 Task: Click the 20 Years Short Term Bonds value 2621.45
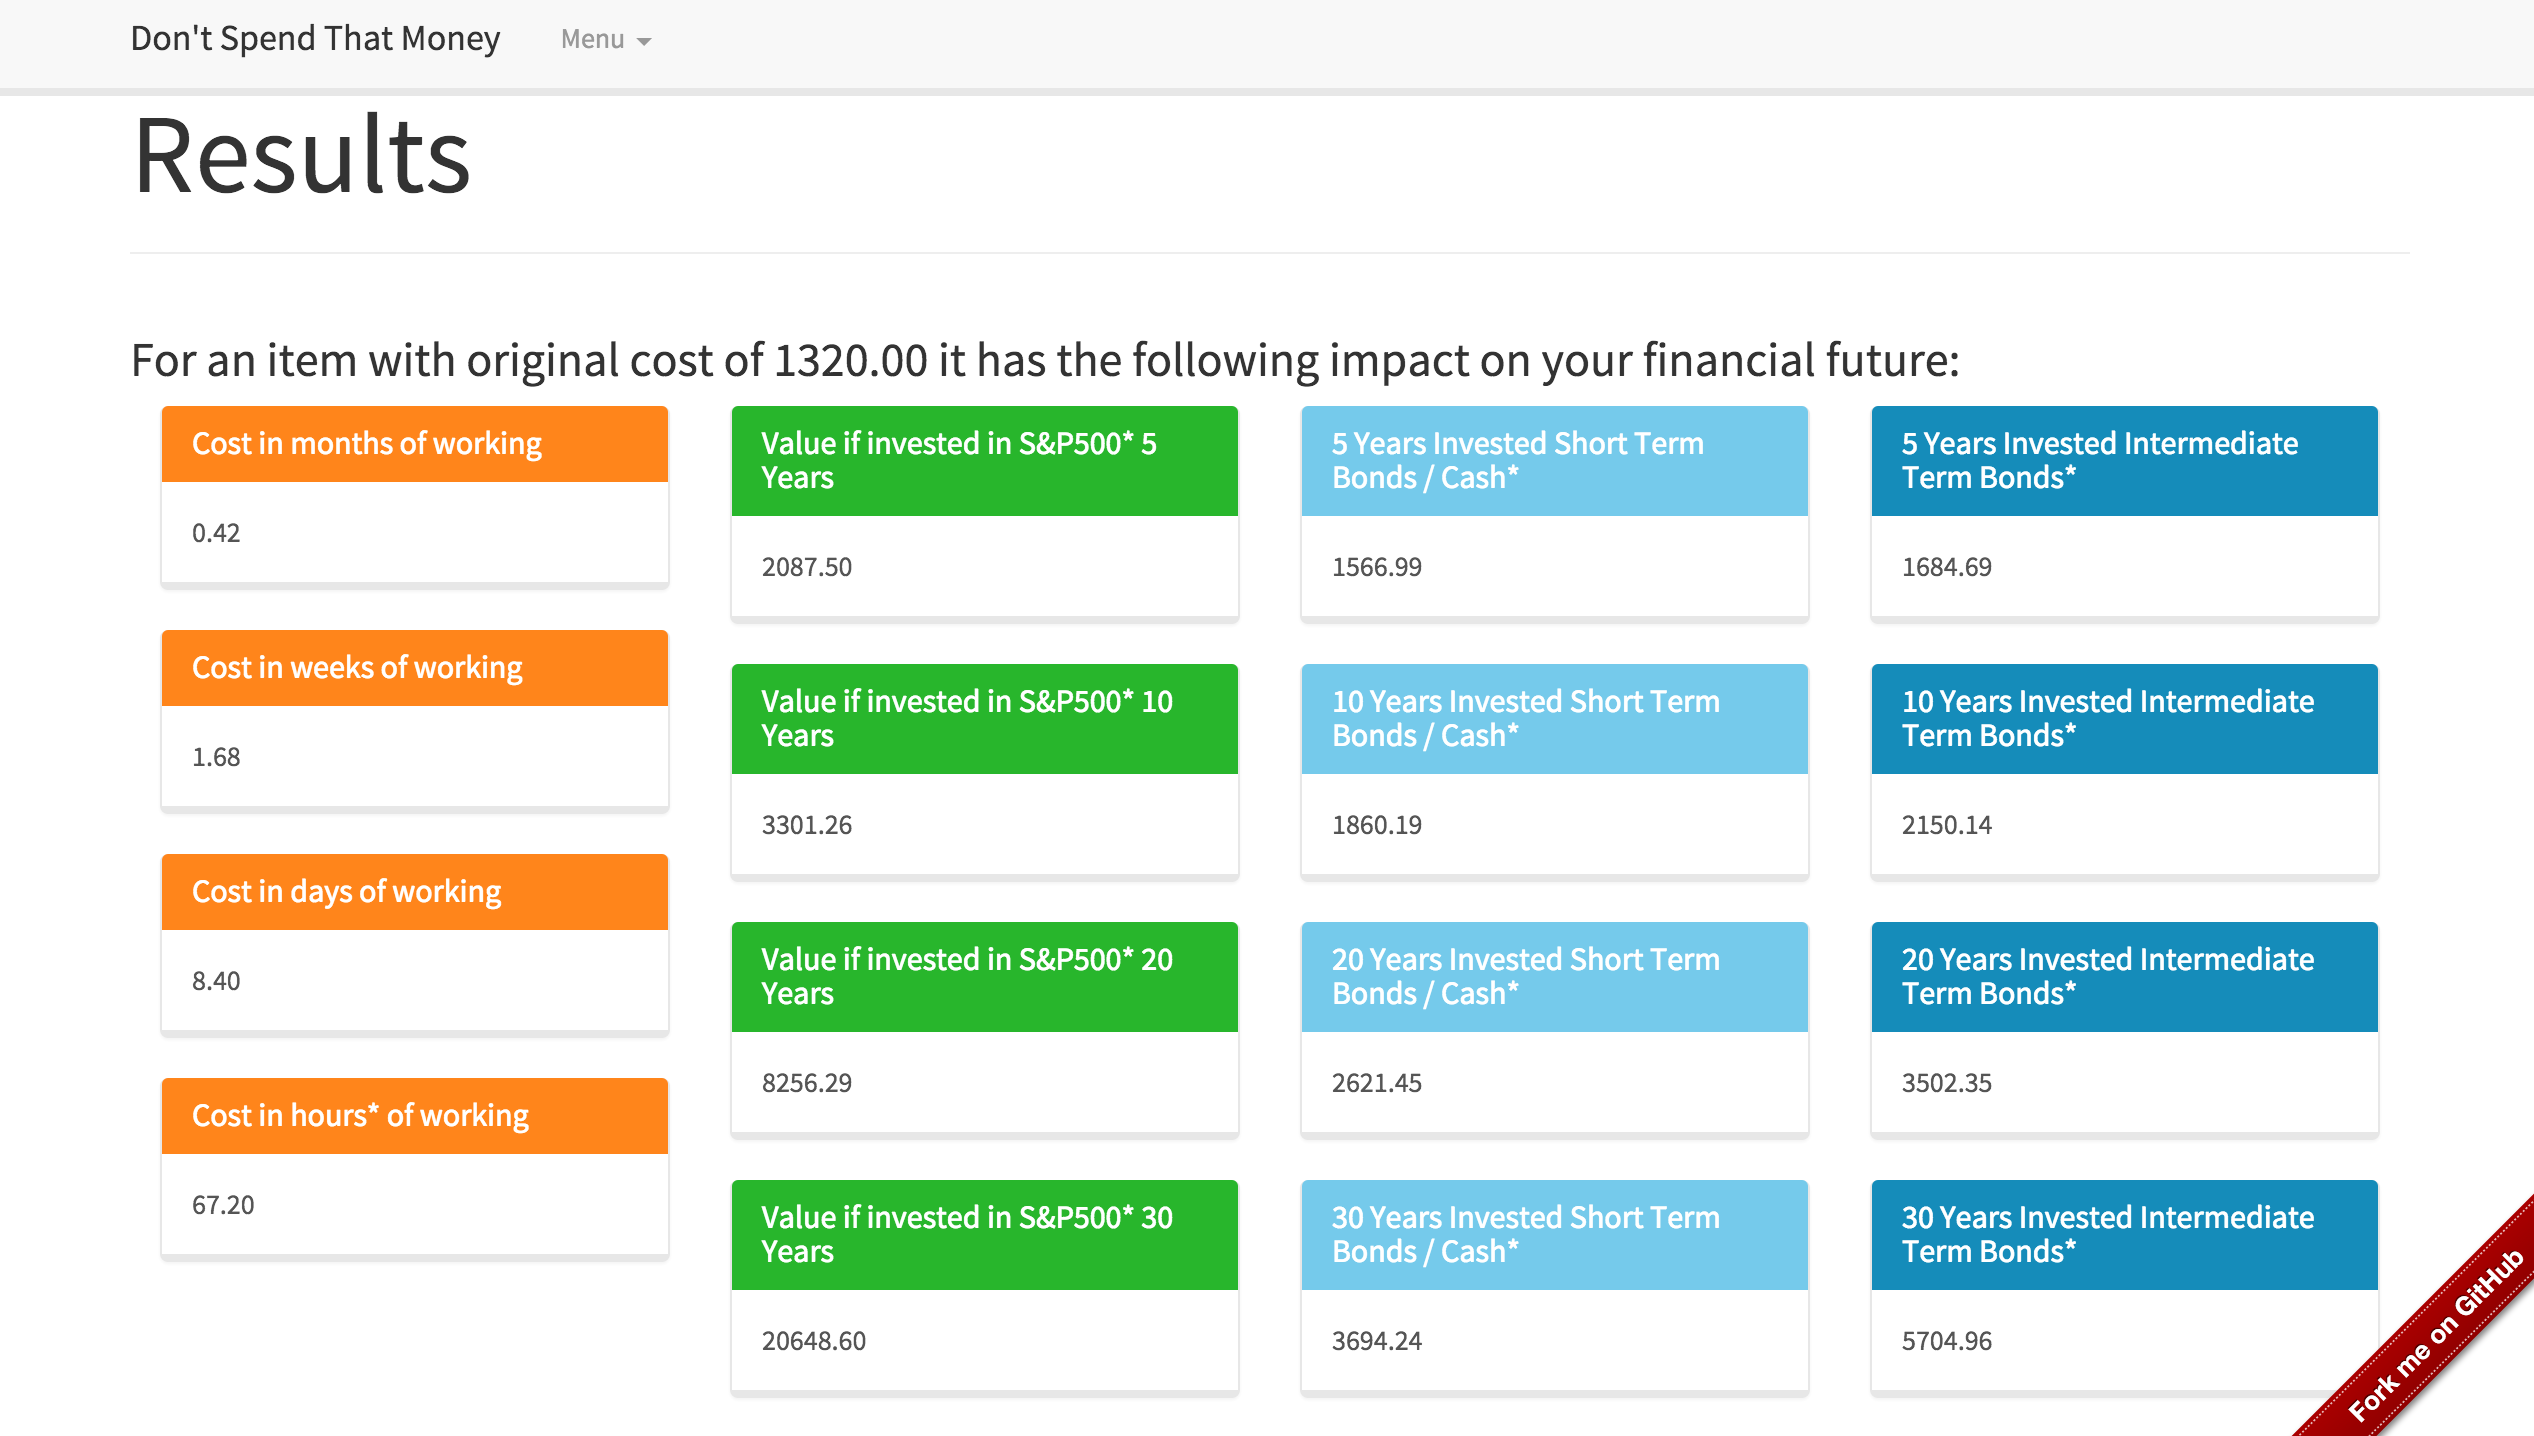tap(1376, 1083)
